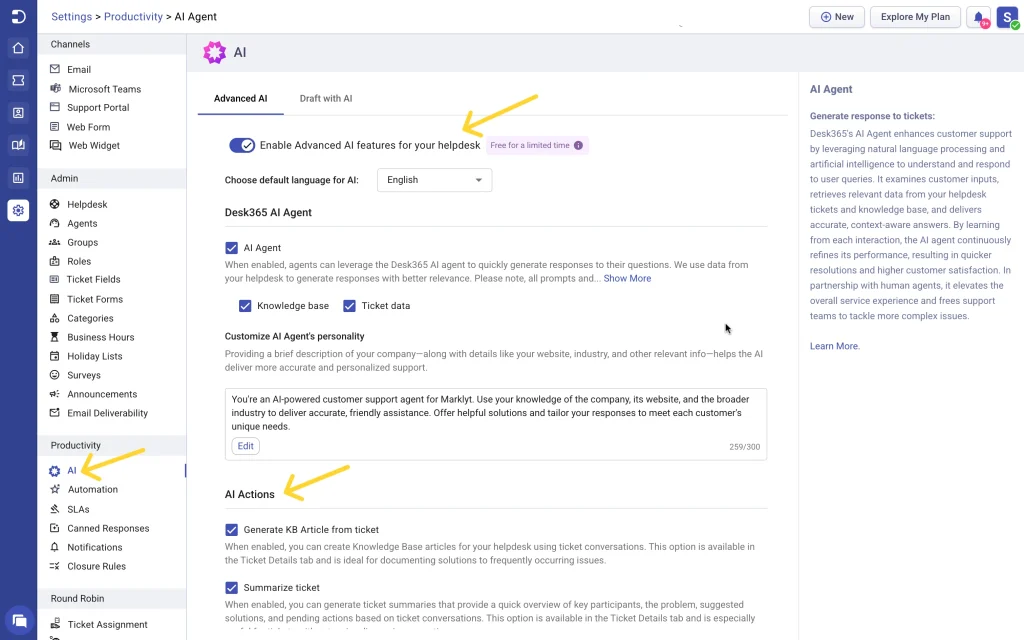1024x640 pixels.
Task: Click info icon beside Free for a limited time
Action: (x=578, y=145)
